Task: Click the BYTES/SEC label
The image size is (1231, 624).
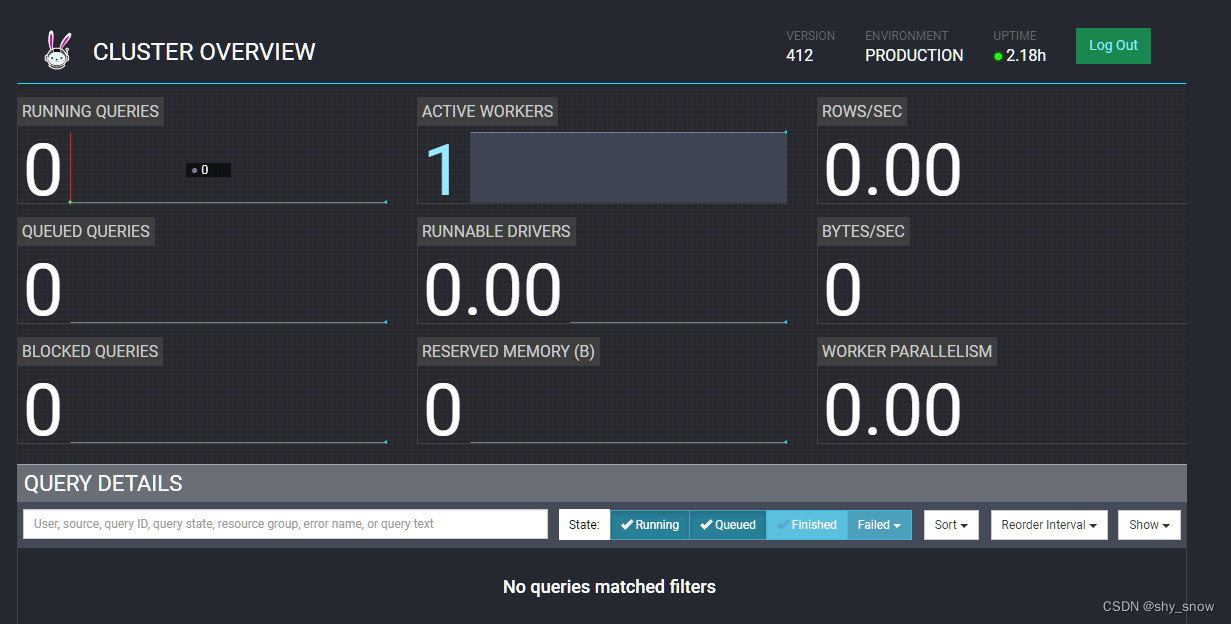Action: (863, 231)
